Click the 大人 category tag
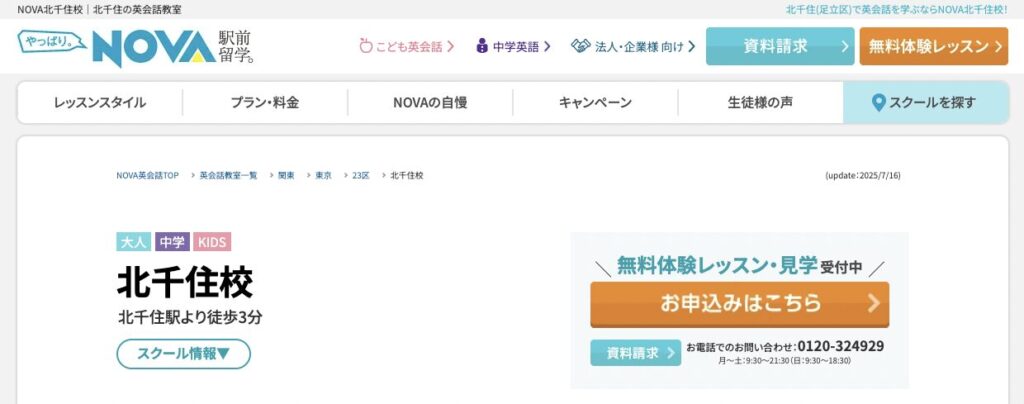Image resolution: width=1024 pixels, height=404 pixels. [134, 242]
